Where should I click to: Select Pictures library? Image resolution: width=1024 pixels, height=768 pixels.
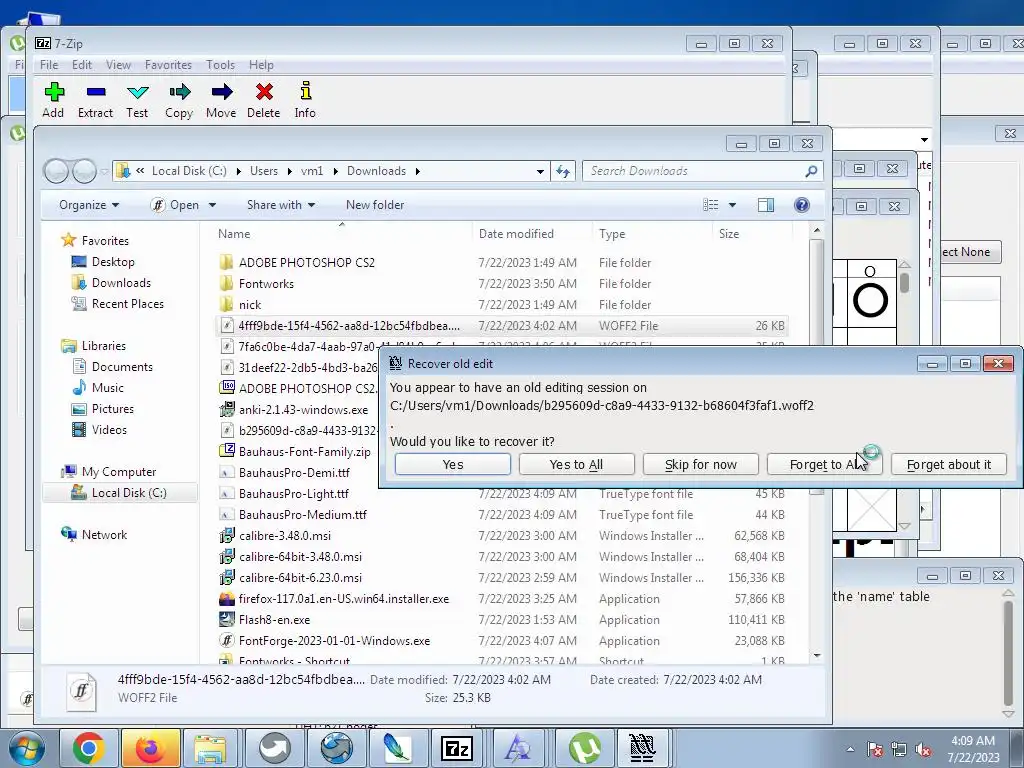(113, 408)
